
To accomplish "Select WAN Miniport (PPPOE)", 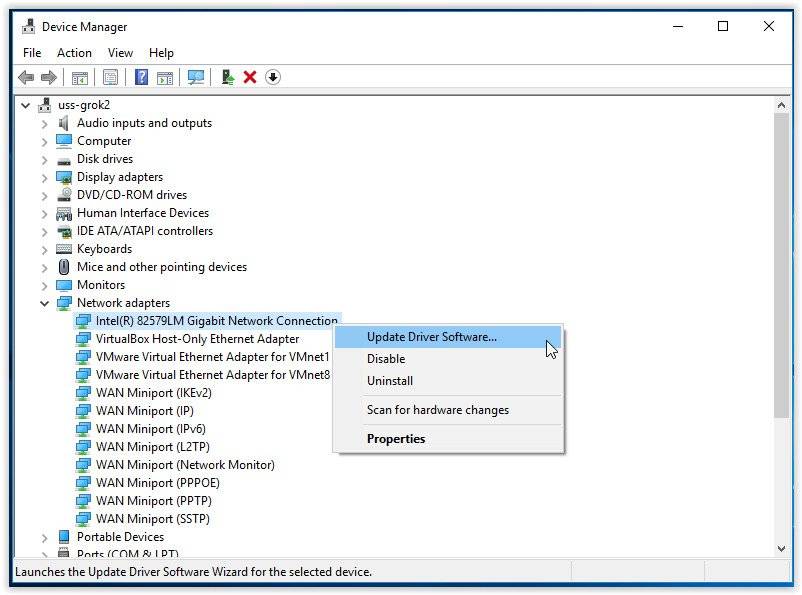I will pyautogui.click(x=158, y=482).
